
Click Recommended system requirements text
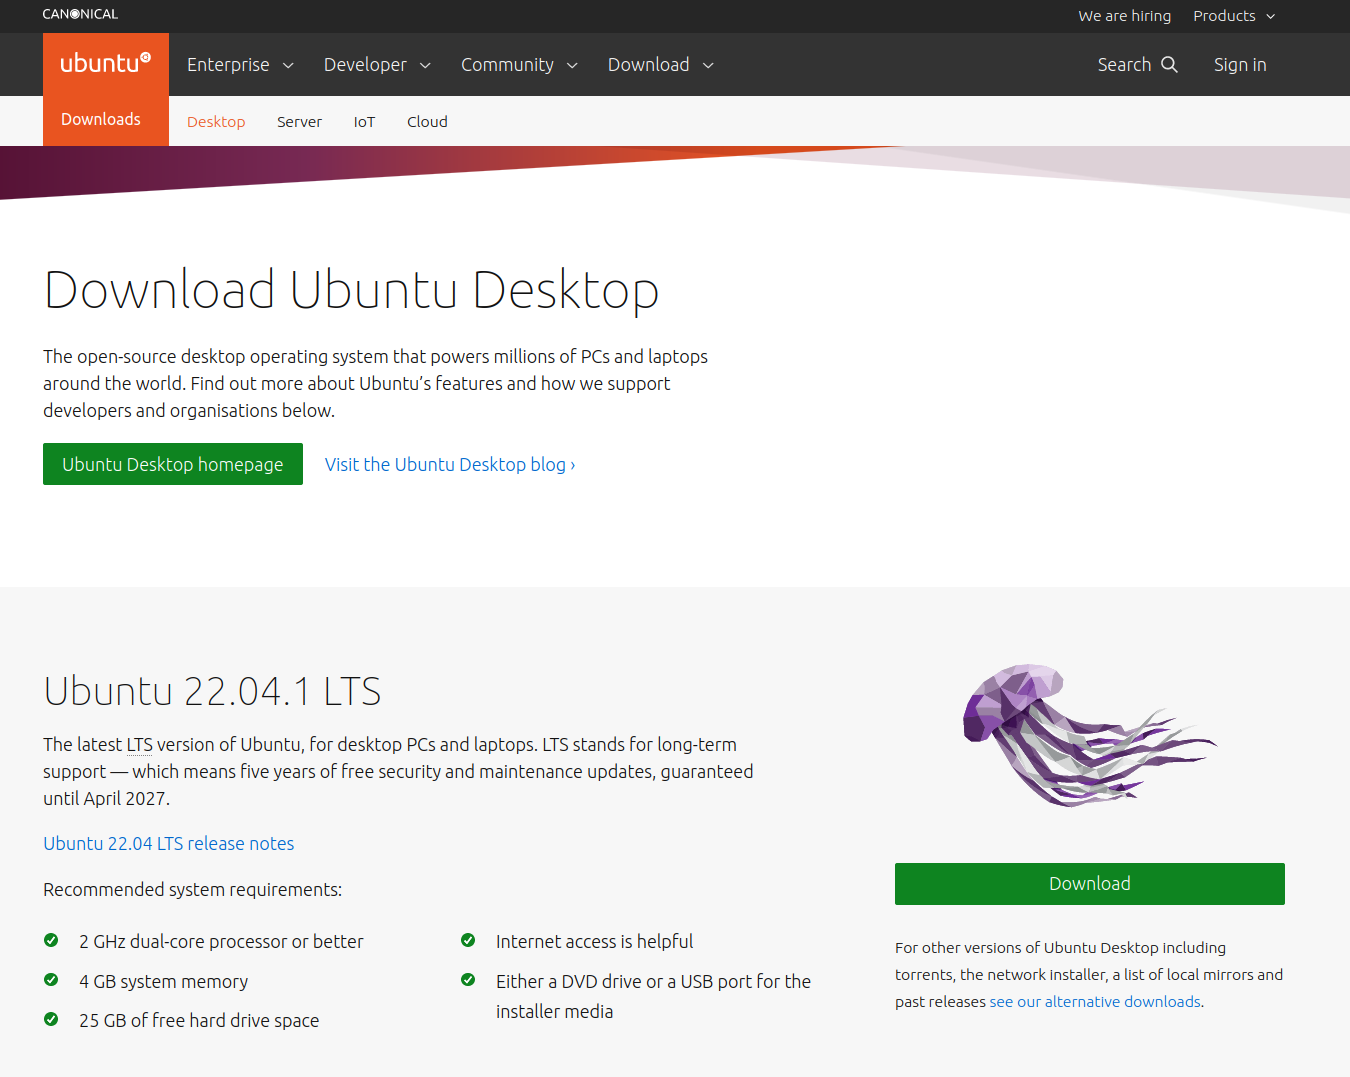pyautogui.click(x=192, y=890)
